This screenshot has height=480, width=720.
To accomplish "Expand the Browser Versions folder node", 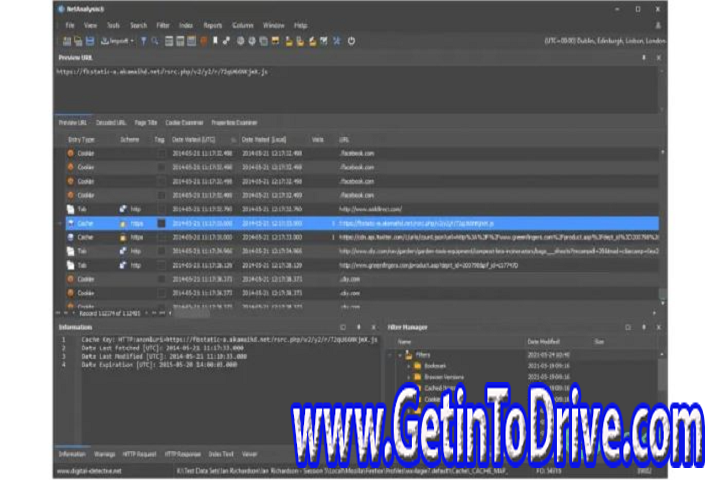I will [409, 377].
